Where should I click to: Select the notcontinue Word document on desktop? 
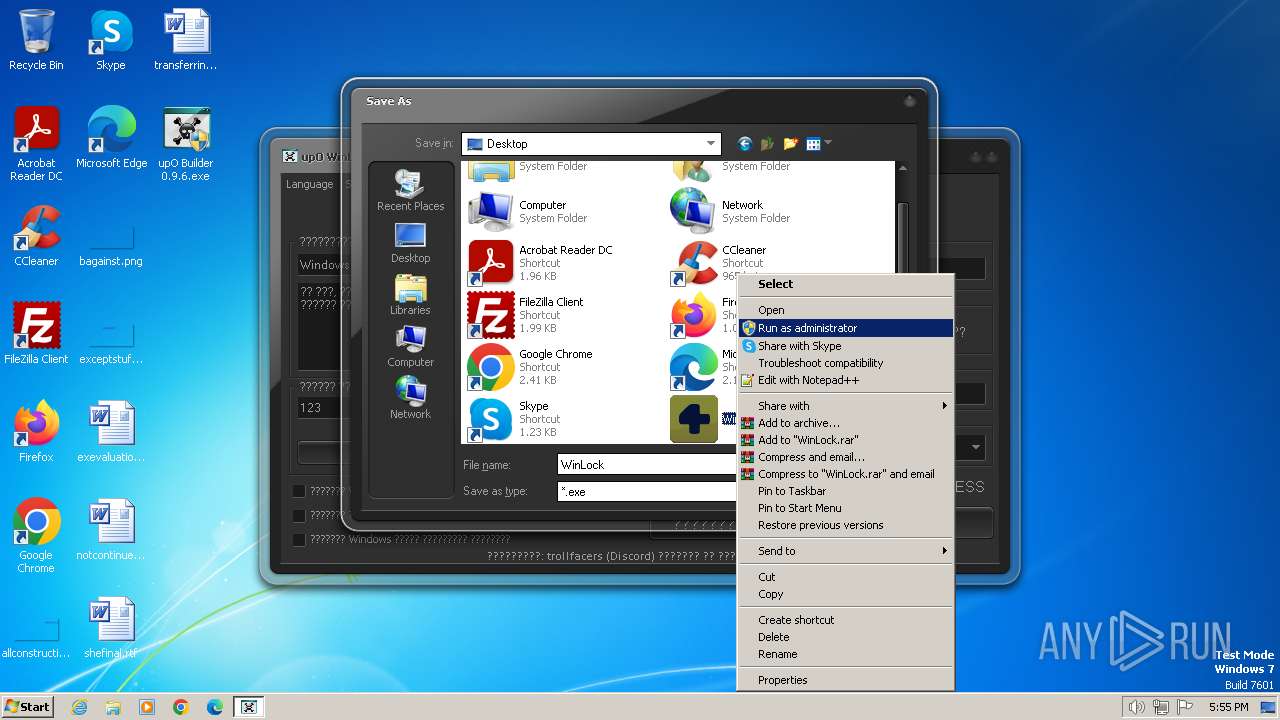click(x=111, y=530)
